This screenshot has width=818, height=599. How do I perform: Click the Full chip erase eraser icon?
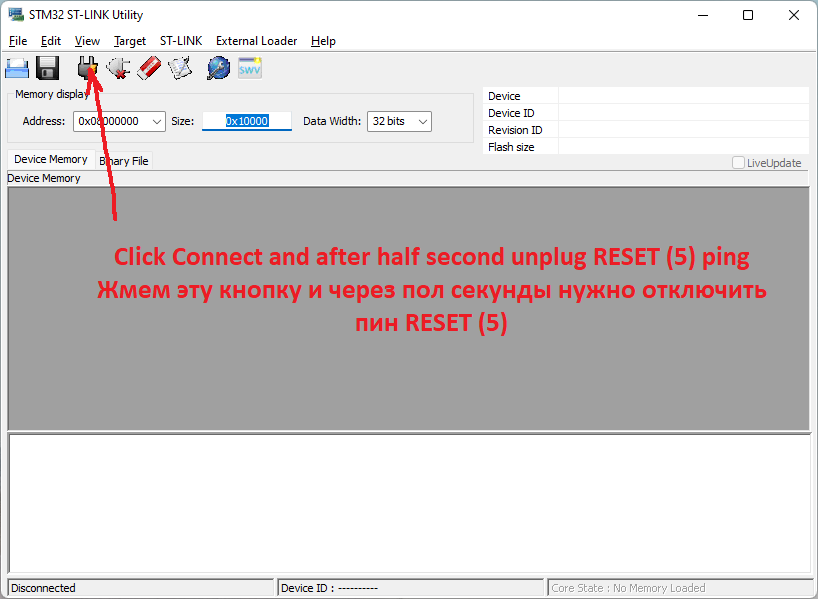[149, 68]
